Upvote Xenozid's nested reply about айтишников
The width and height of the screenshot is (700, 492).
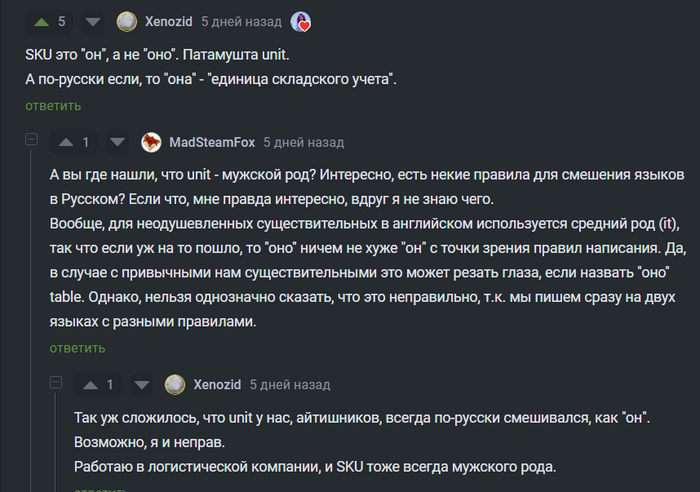(x=91, y=384)
